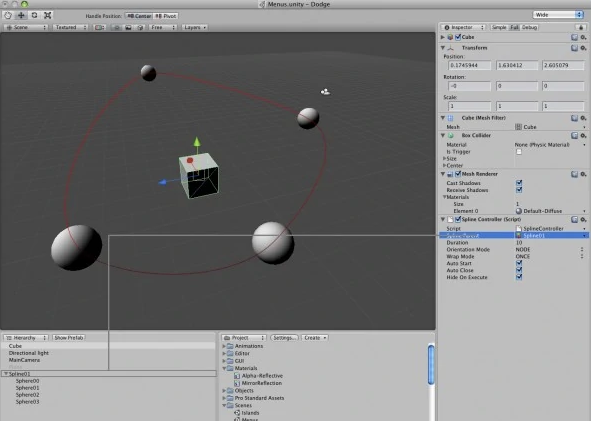The width and height of the screenshot is (591, 421).
Task: Click the Project Settings button
Action: [x=285, y=338]
